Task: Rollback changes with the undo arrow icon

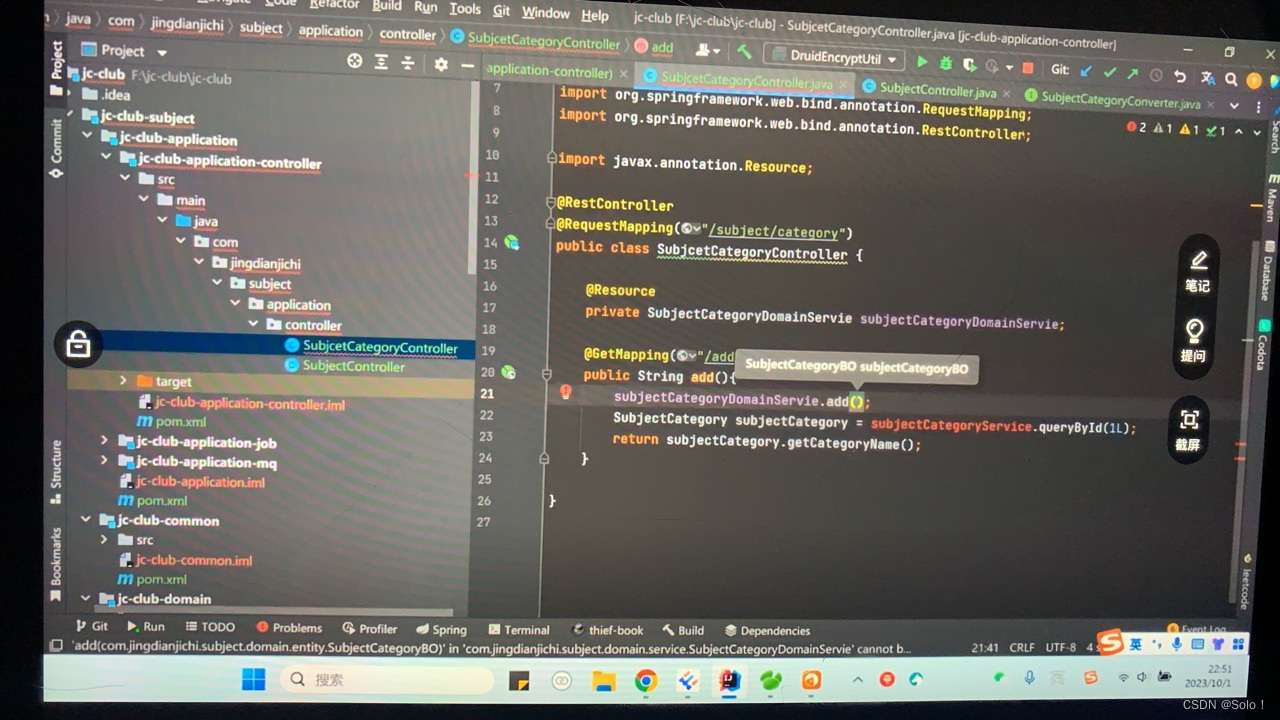Action: [x=1180, y=77]
